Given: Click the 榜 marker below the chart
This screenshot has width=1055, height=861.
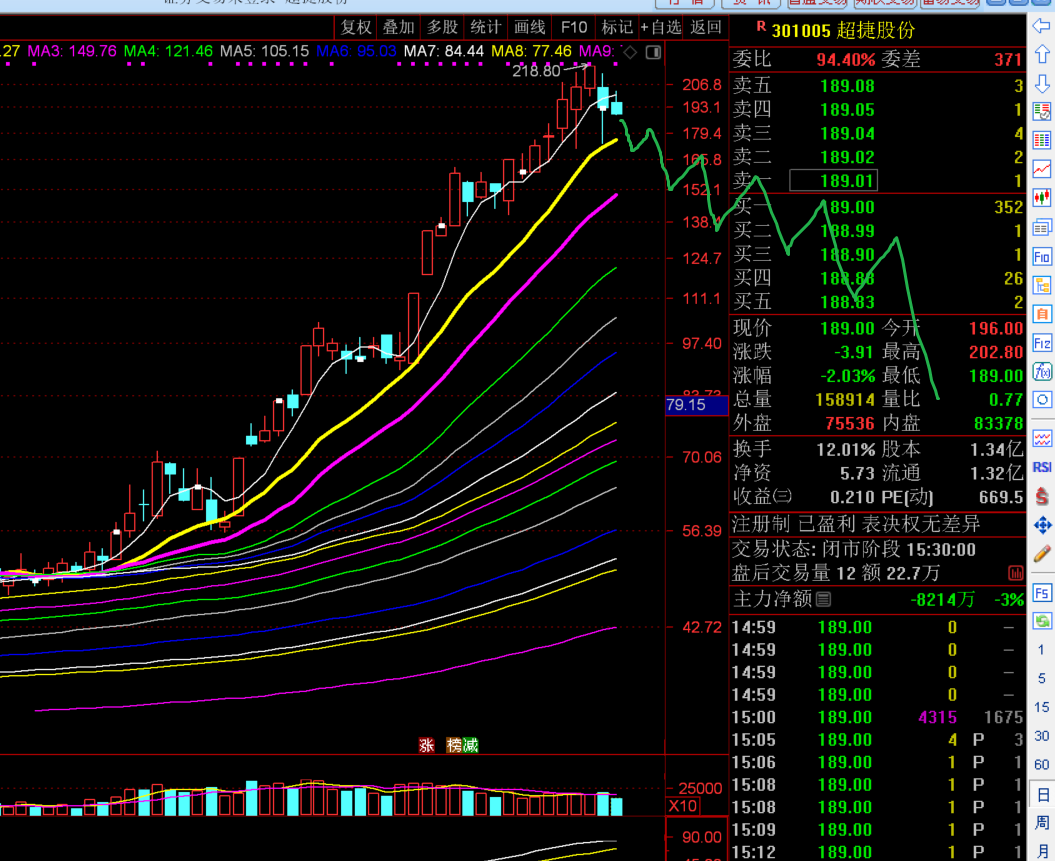Looking at the screenshot, I should [x=455, y=745].
